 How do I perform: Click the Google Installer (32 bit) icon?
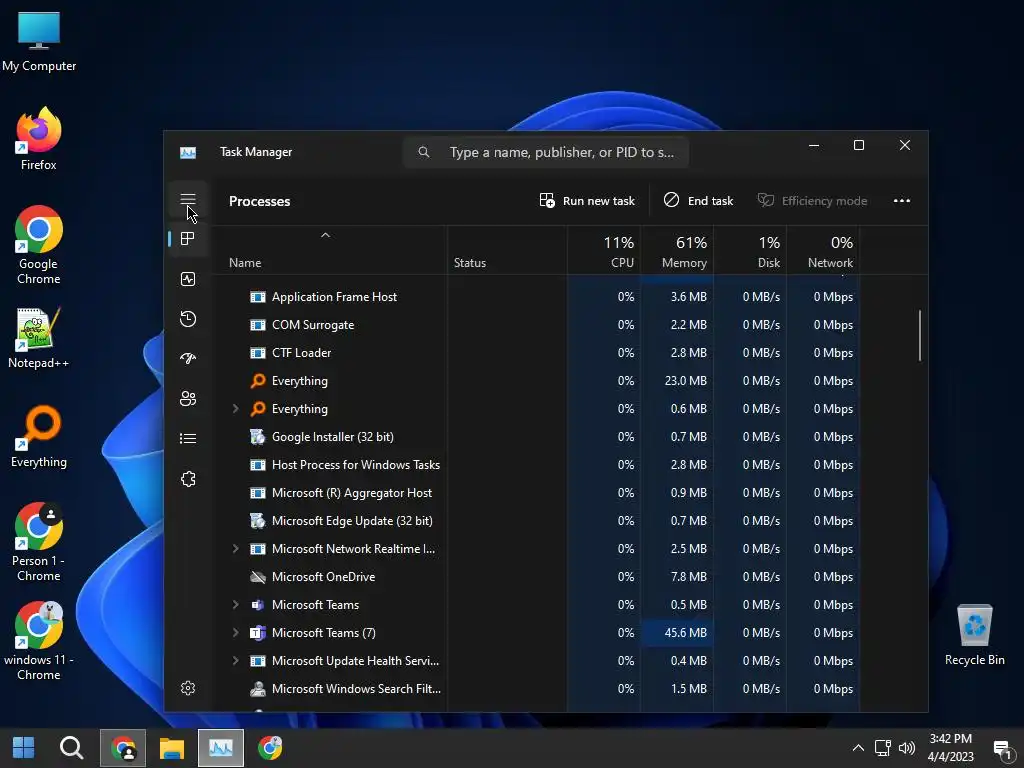[x=258, y=437]
